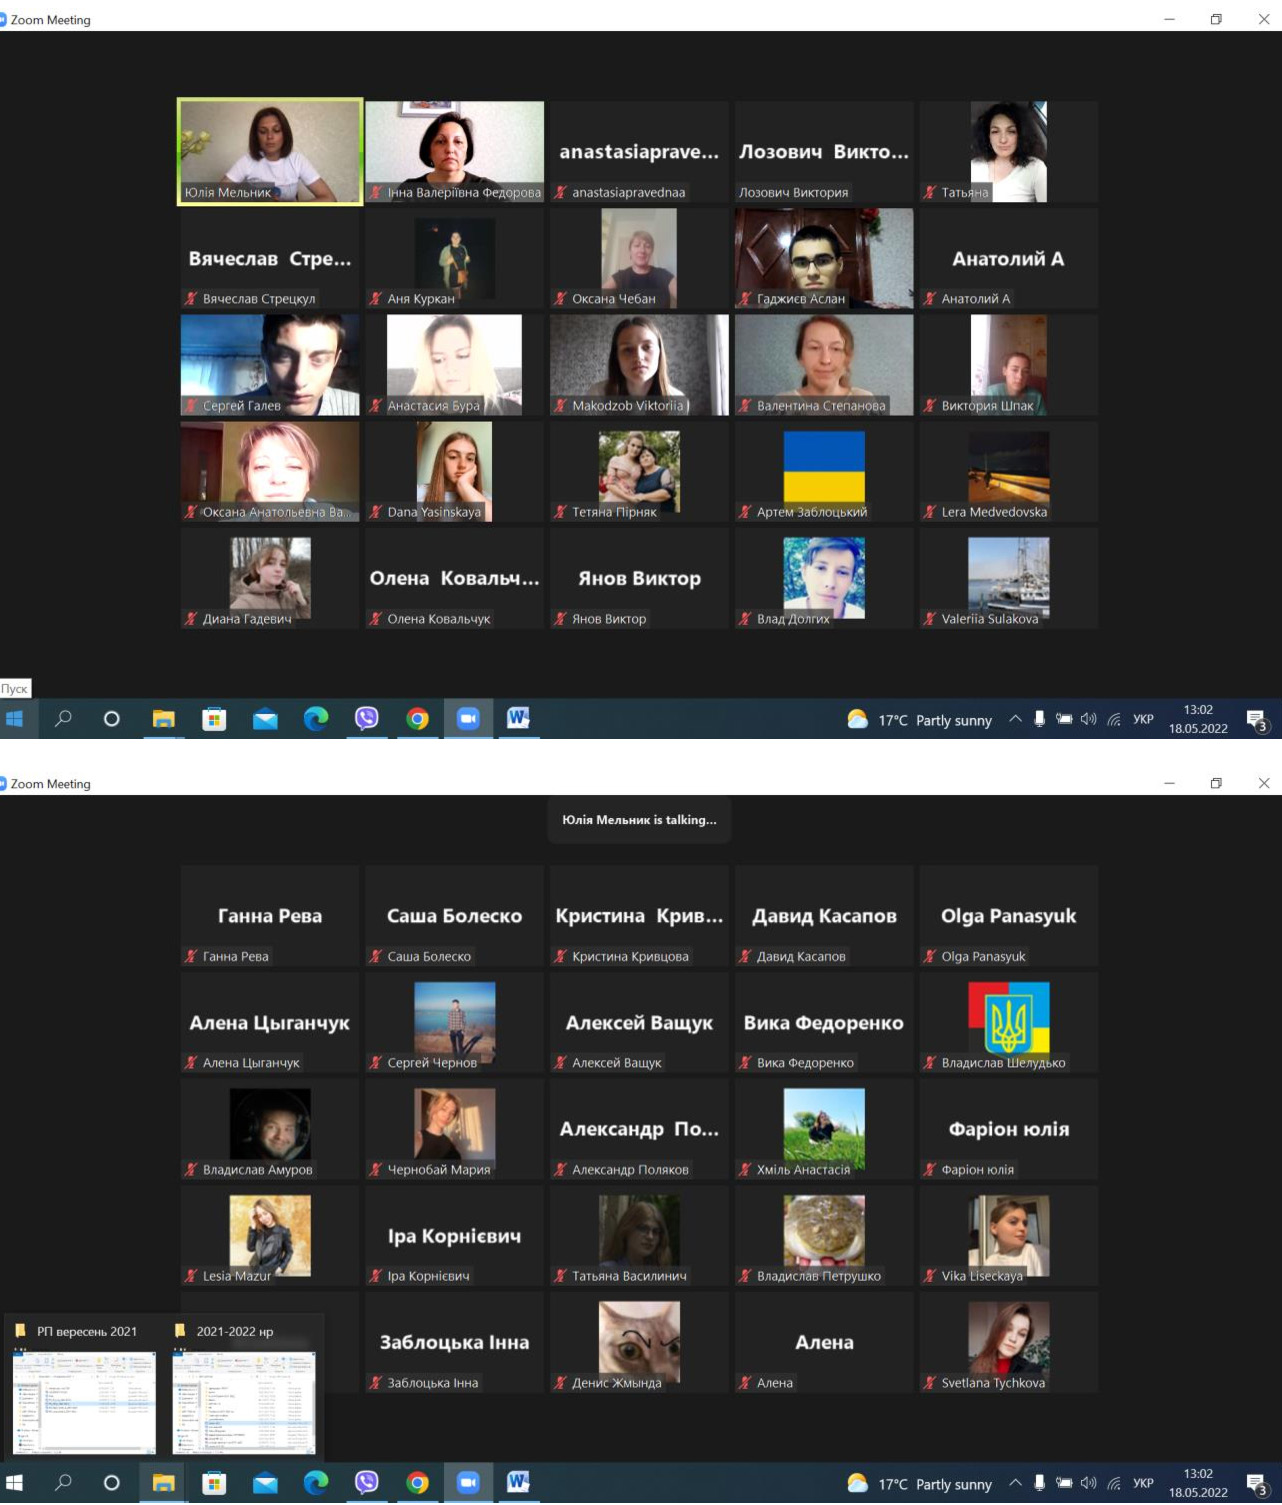
Task: Click Артем Заблоцький's blue and yellow flag avatar
Action: click(823, 466)
